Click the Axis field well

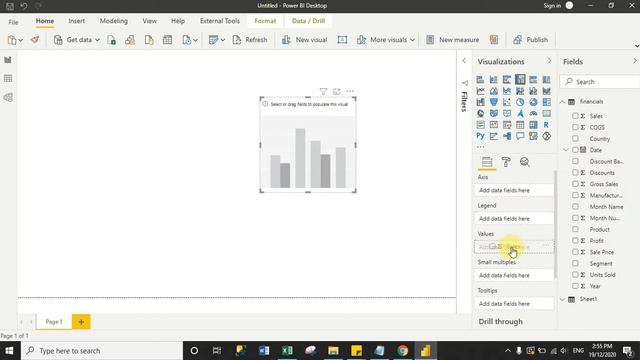pyautogui.click(x=514, y=190)
